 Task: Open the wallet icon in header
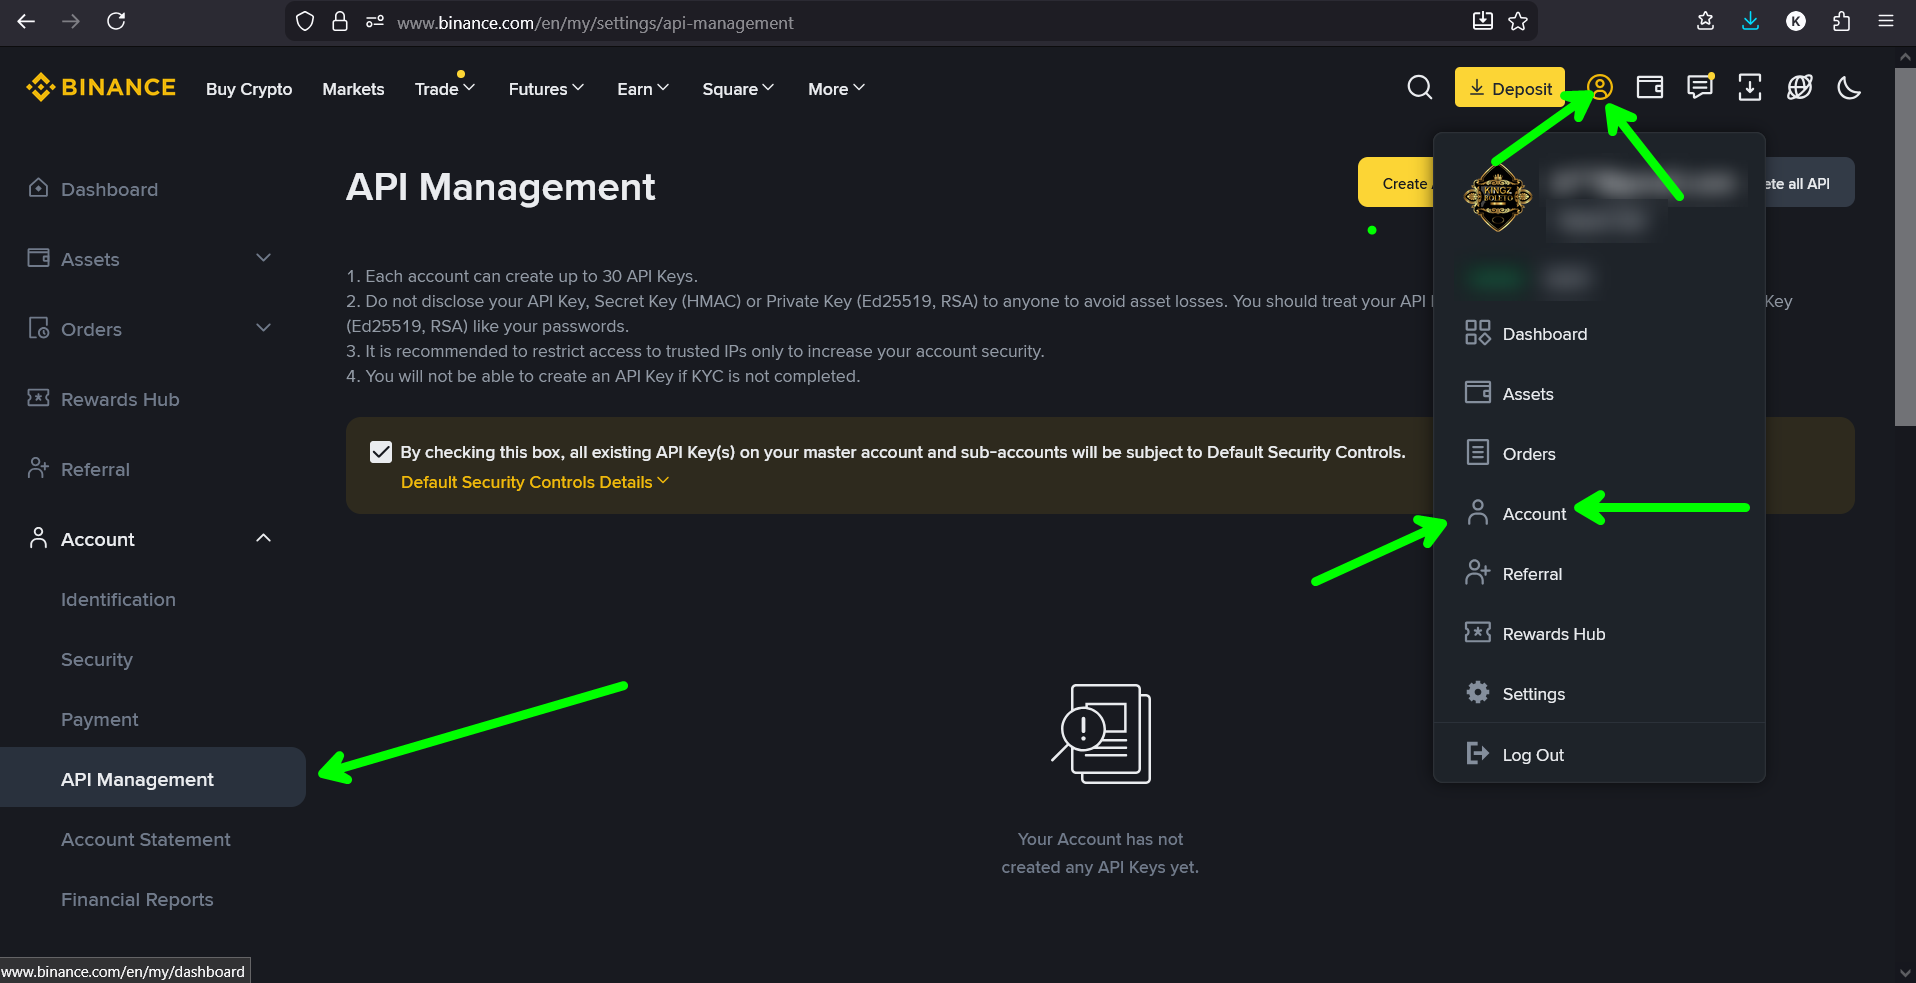coord(1649,88)
